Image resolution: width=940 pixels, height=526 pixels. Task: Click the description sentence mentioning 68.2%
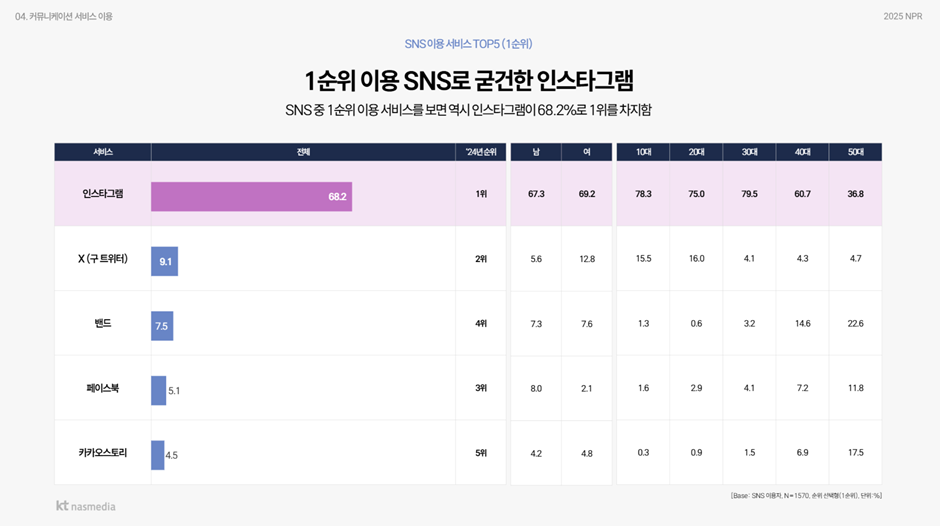[x=468, y=110]
